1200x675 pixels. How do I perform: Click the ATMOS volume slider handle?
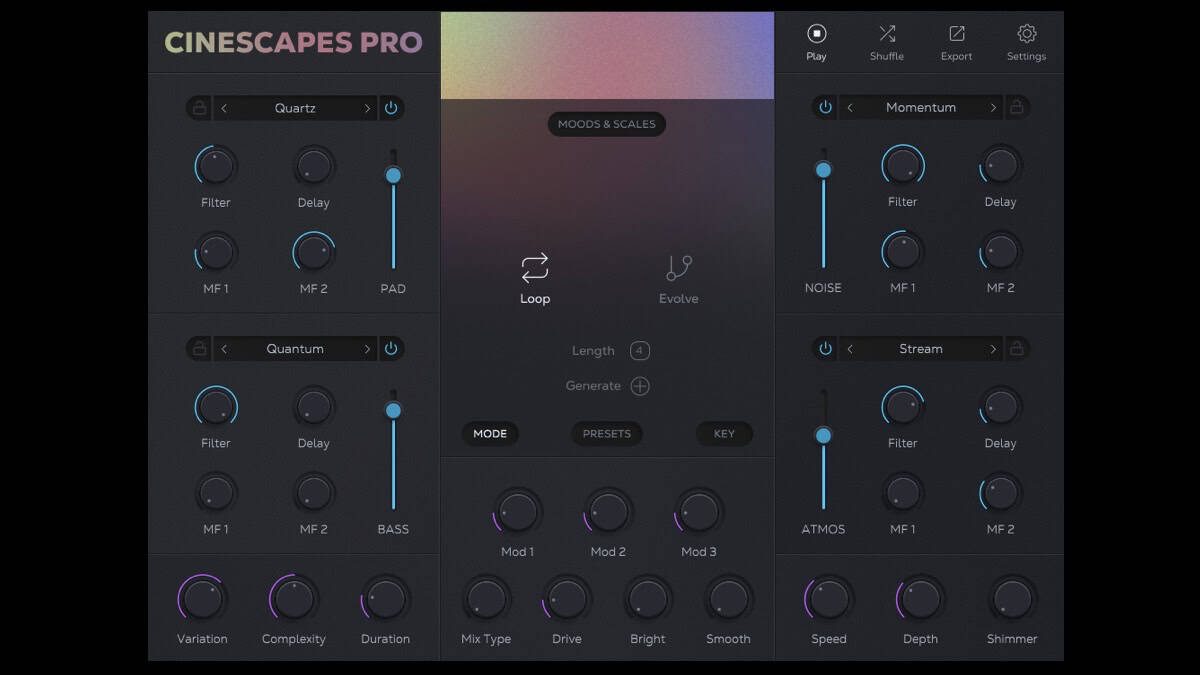[823, 435]
